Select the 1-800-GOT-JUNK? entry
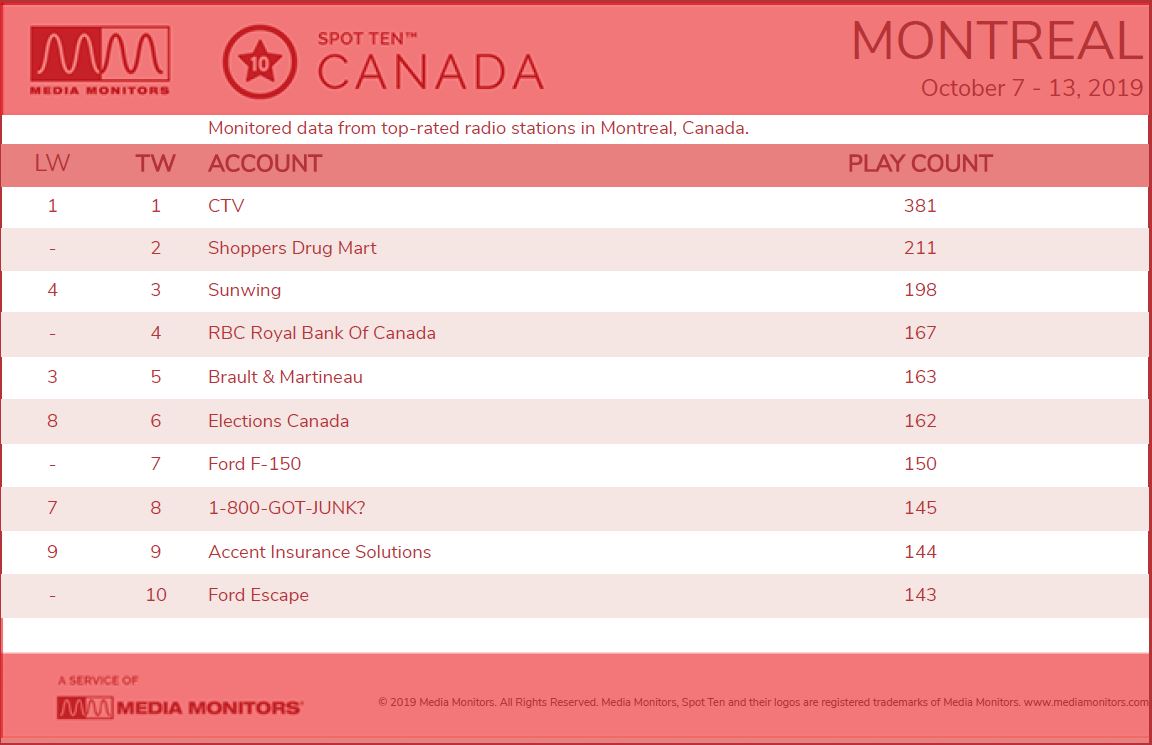 pos(287,508)
